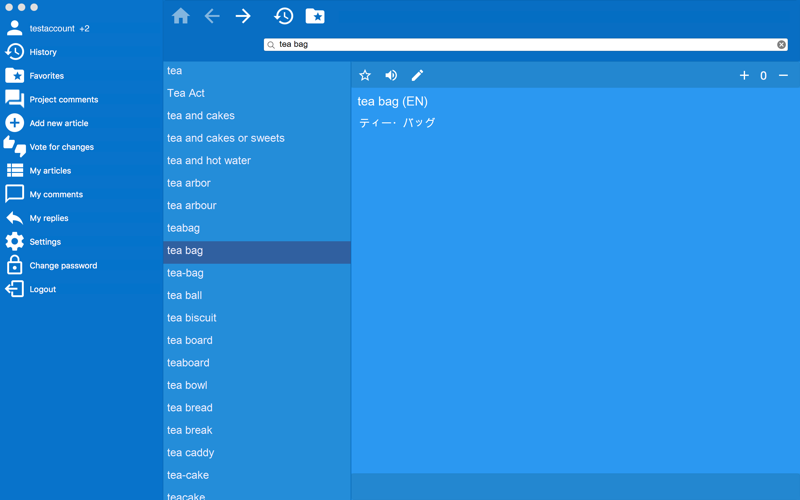Click the forward arrow navigation icon

pos(243,16)
